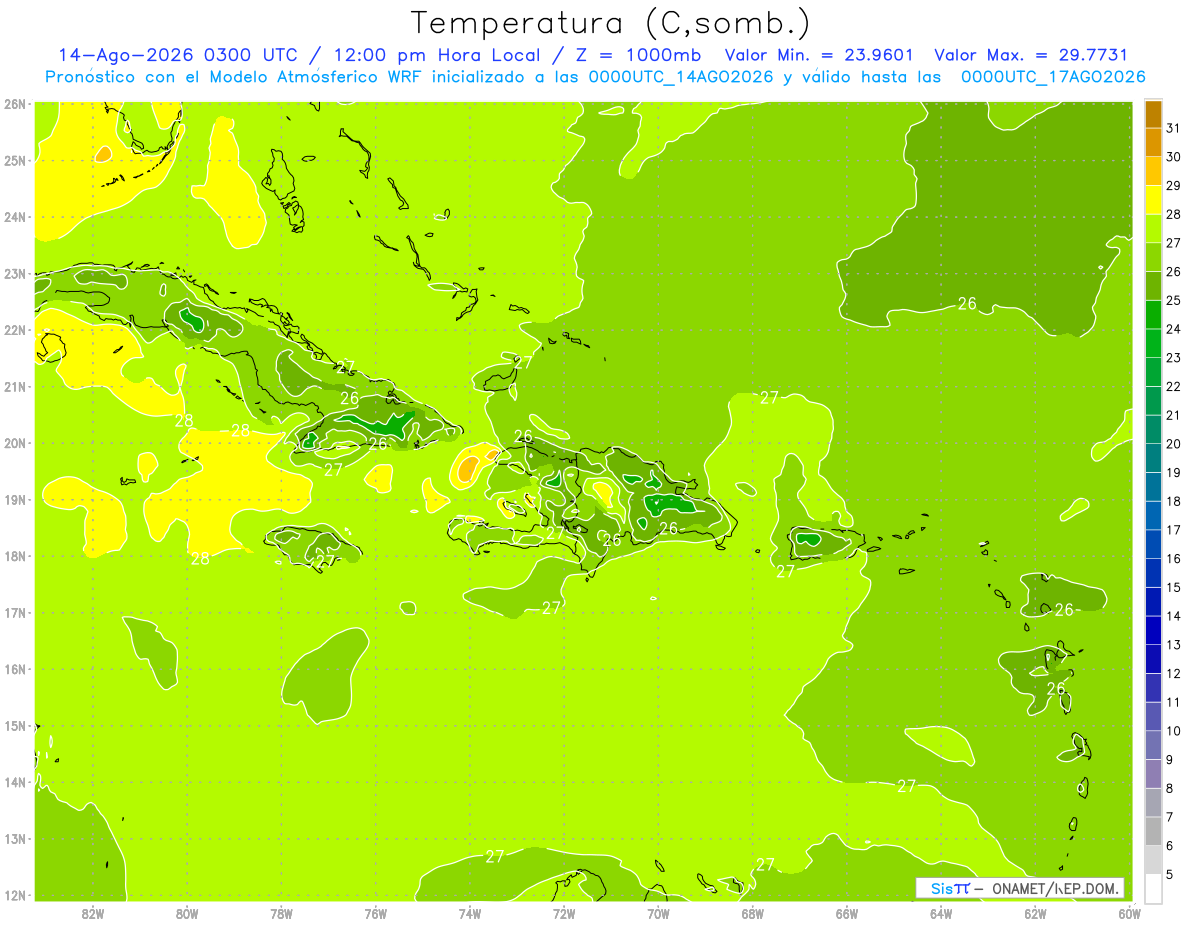
Task: Click the '20N' latitude axis label
Action: pos(15,443)
